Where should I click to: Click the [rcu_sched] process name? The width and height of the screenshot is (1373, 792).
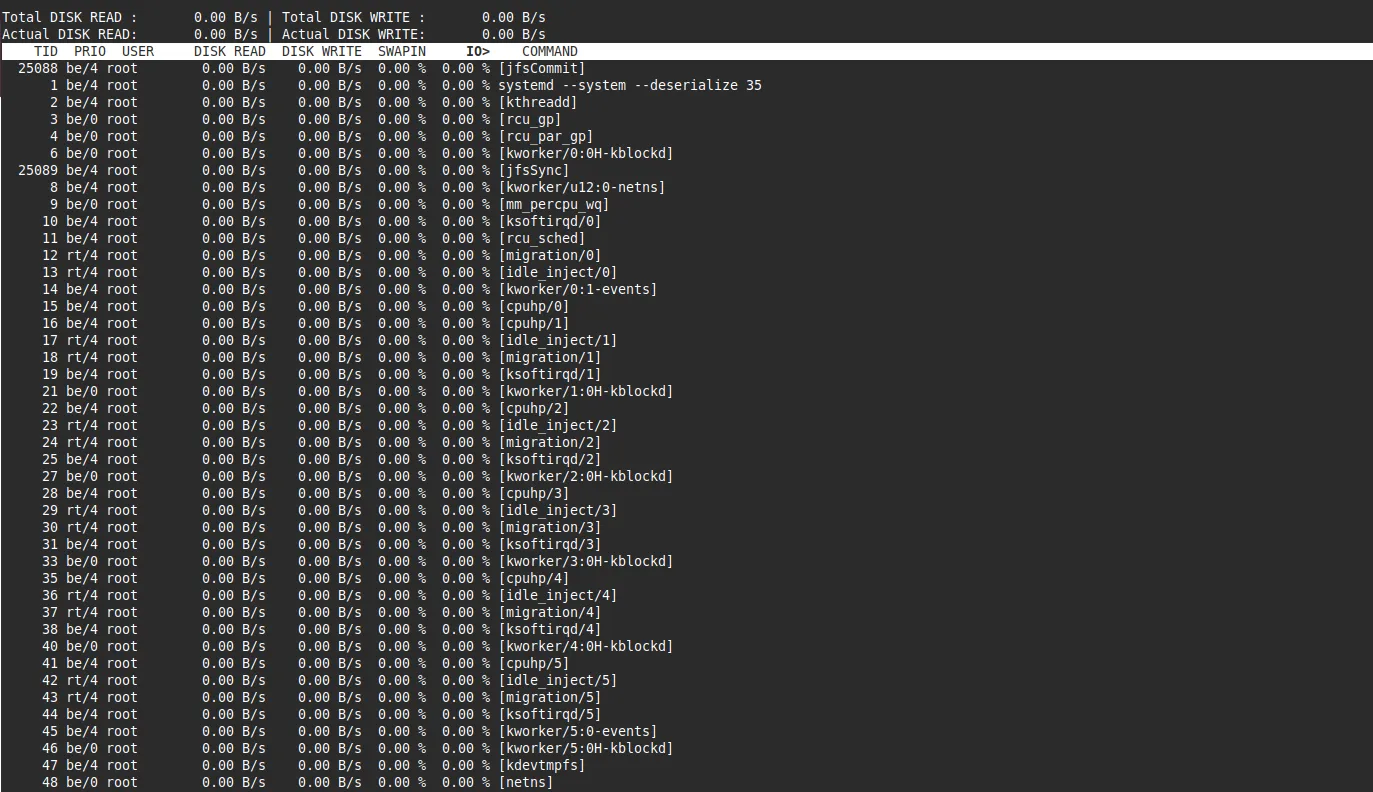[542, 238]
